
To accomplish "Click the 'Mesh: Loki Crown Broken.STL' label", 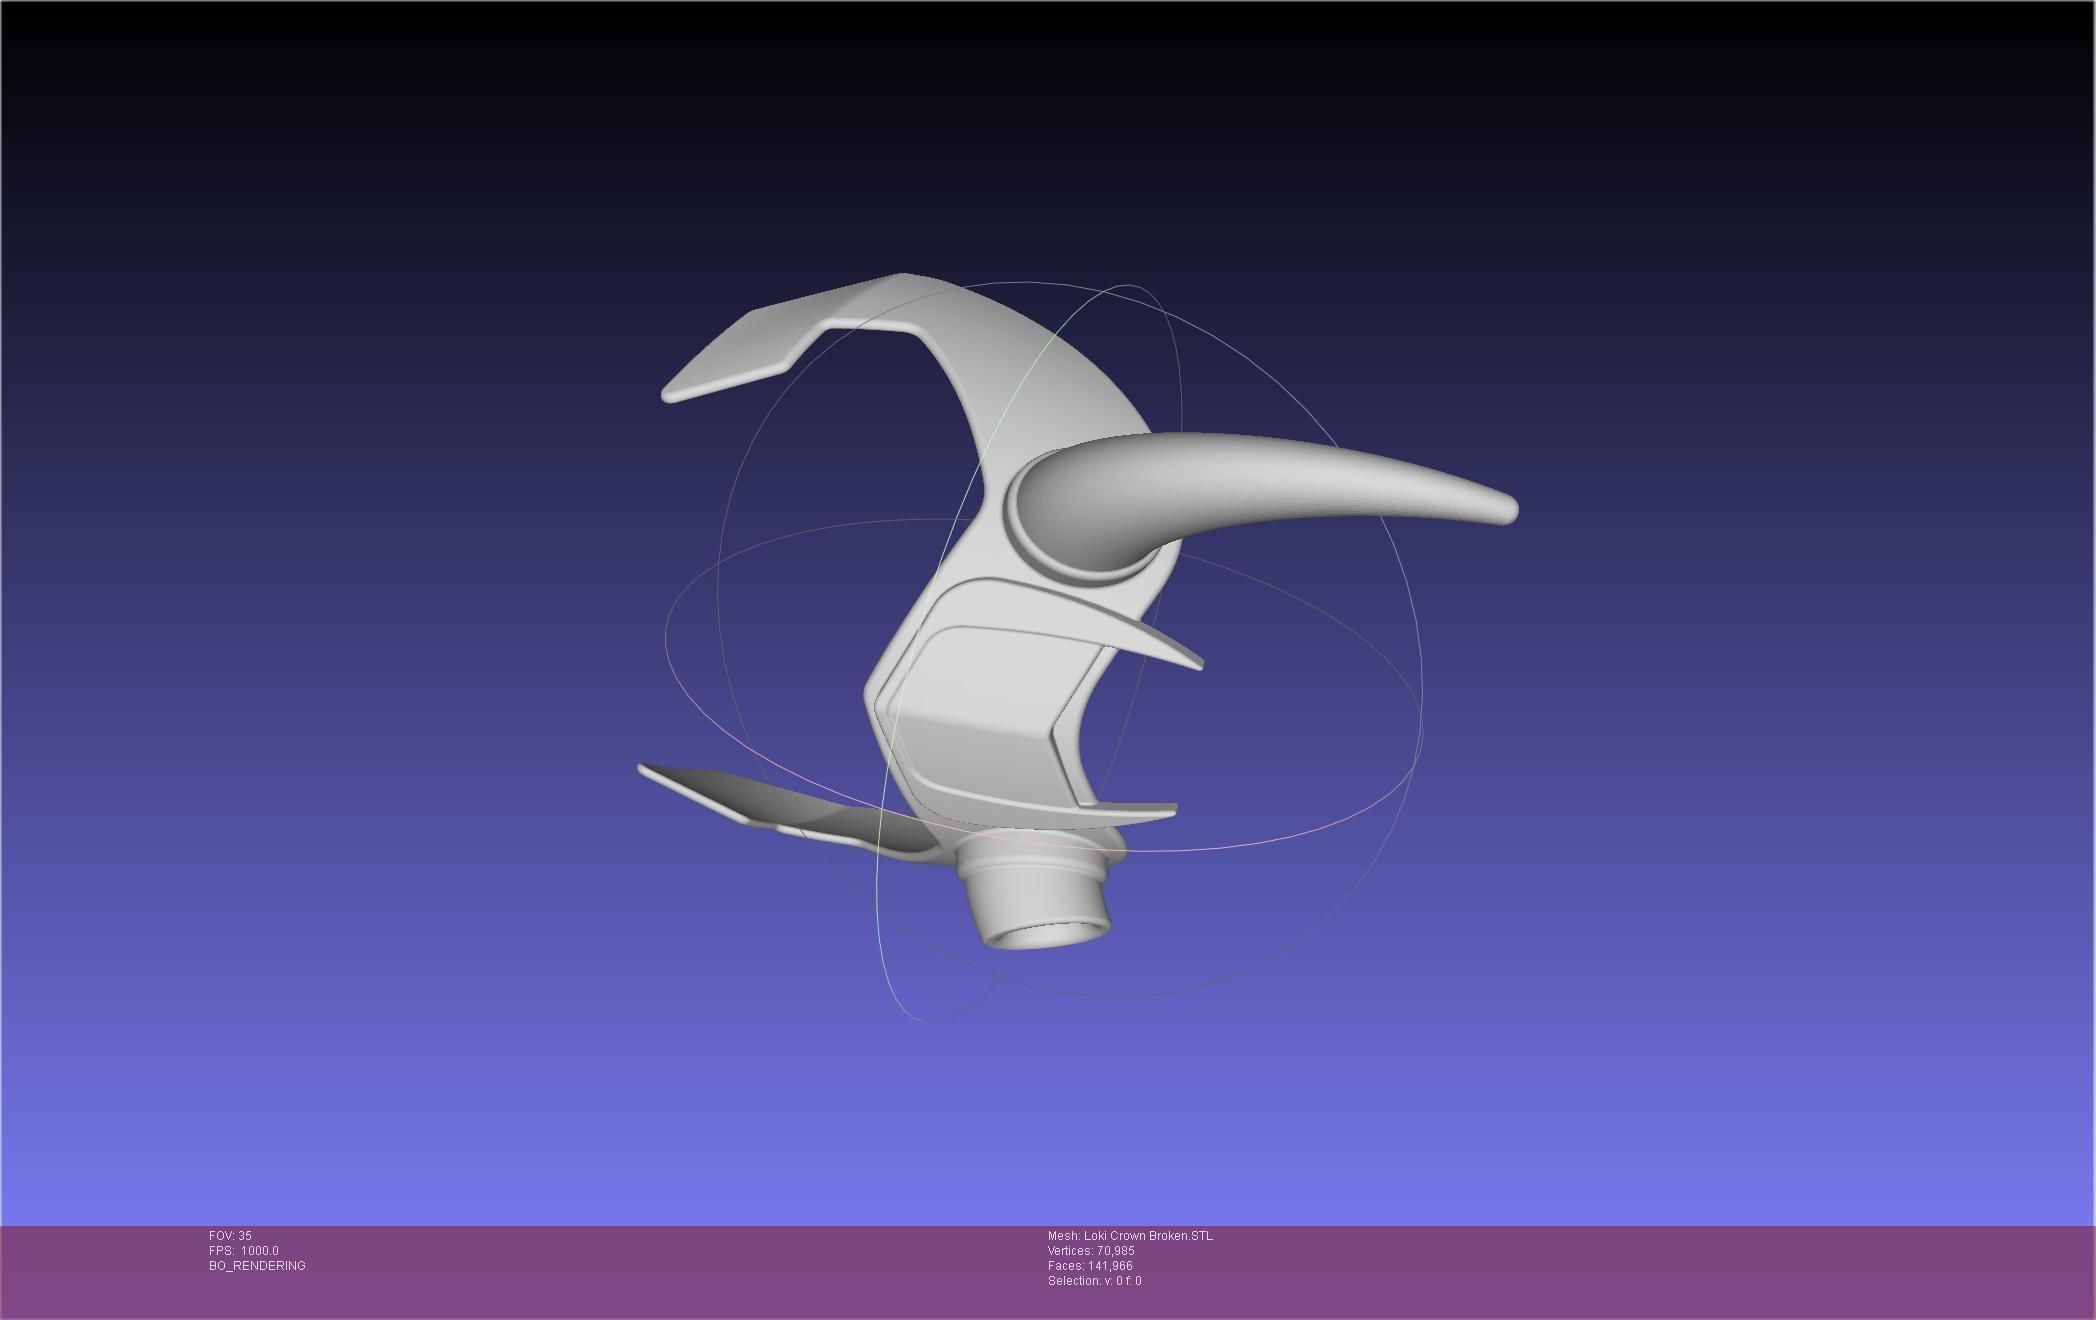I will pos(1130,1236).
